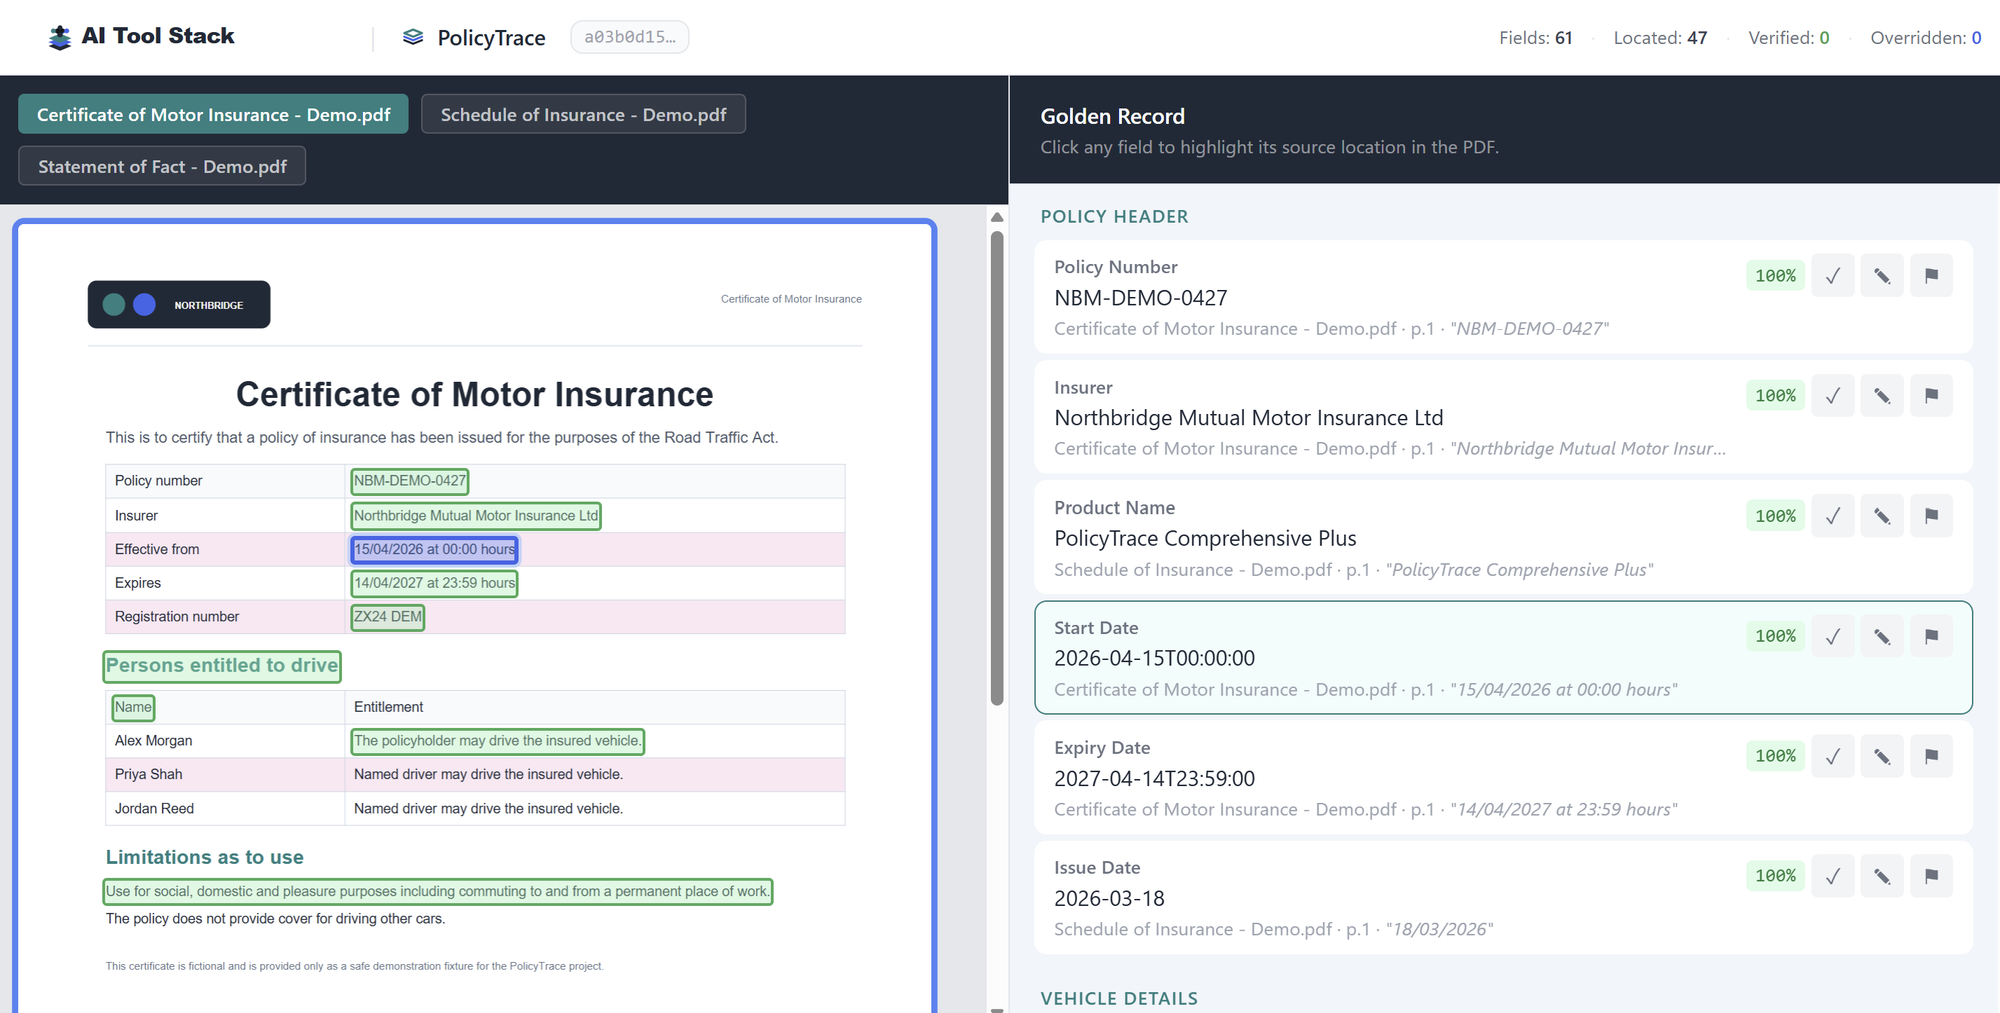Click highlighted Name column header in PDF
This screenshot has height=1013, width=2000.
pos(133,707)
